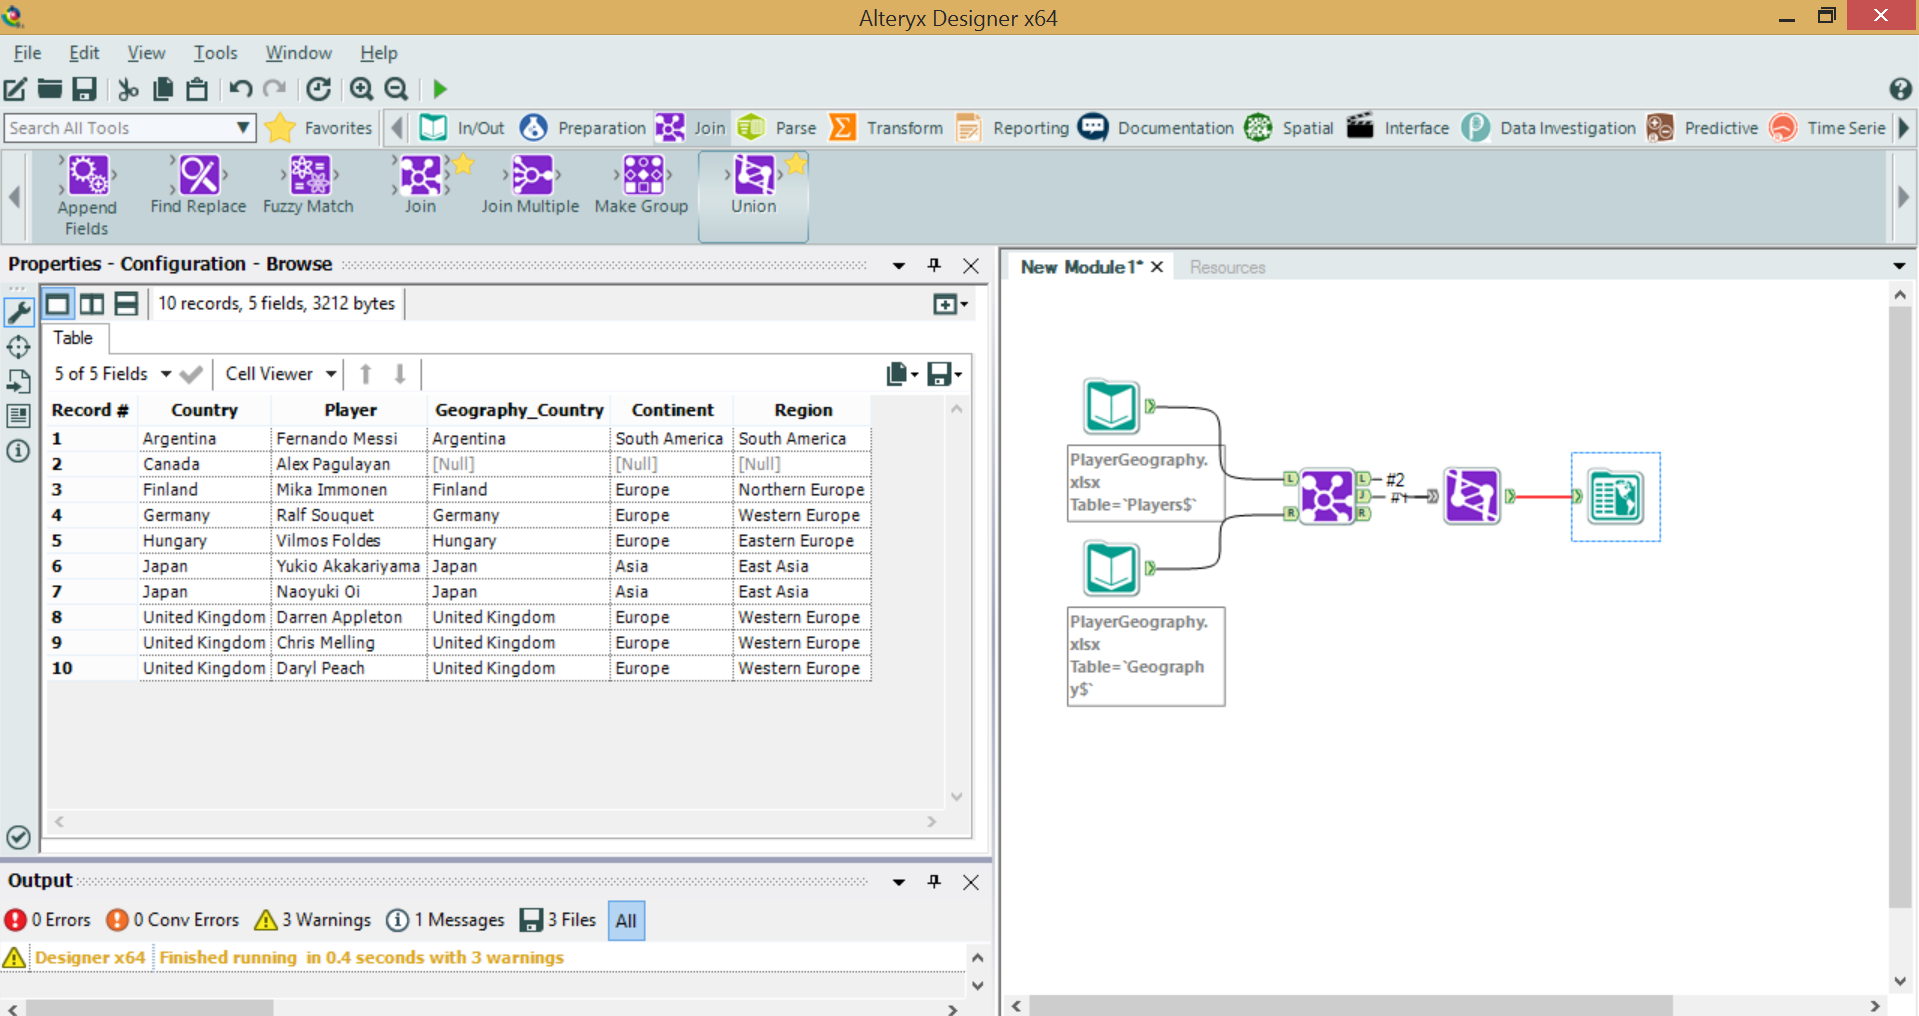Select the Append Fields tool
The height and width of the screenshot is (1016, 1919).
[x=87, y=195]
